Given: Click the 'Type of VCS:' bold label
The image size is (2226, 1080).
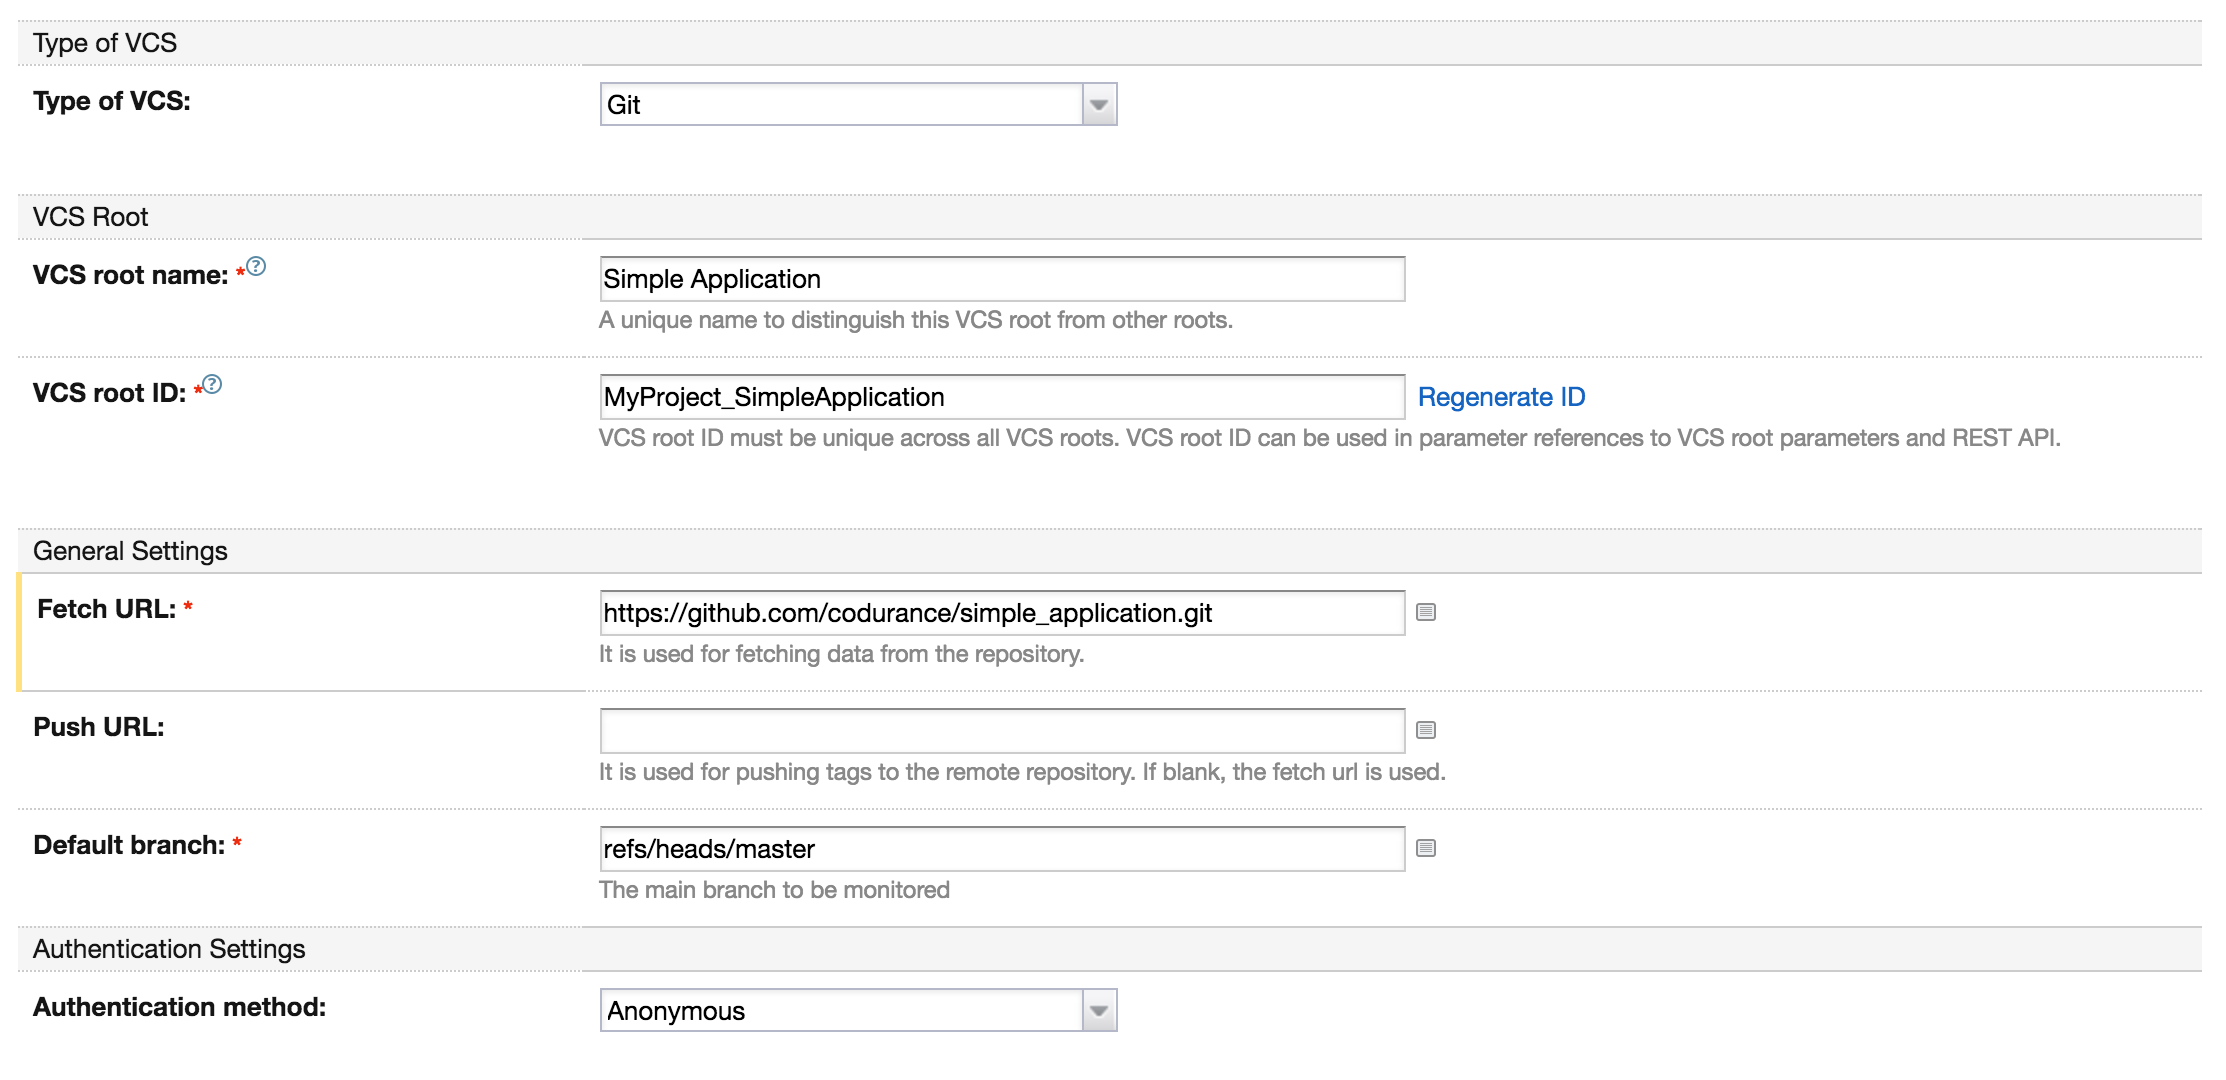Looking at the screenshot, I should 111,101.
